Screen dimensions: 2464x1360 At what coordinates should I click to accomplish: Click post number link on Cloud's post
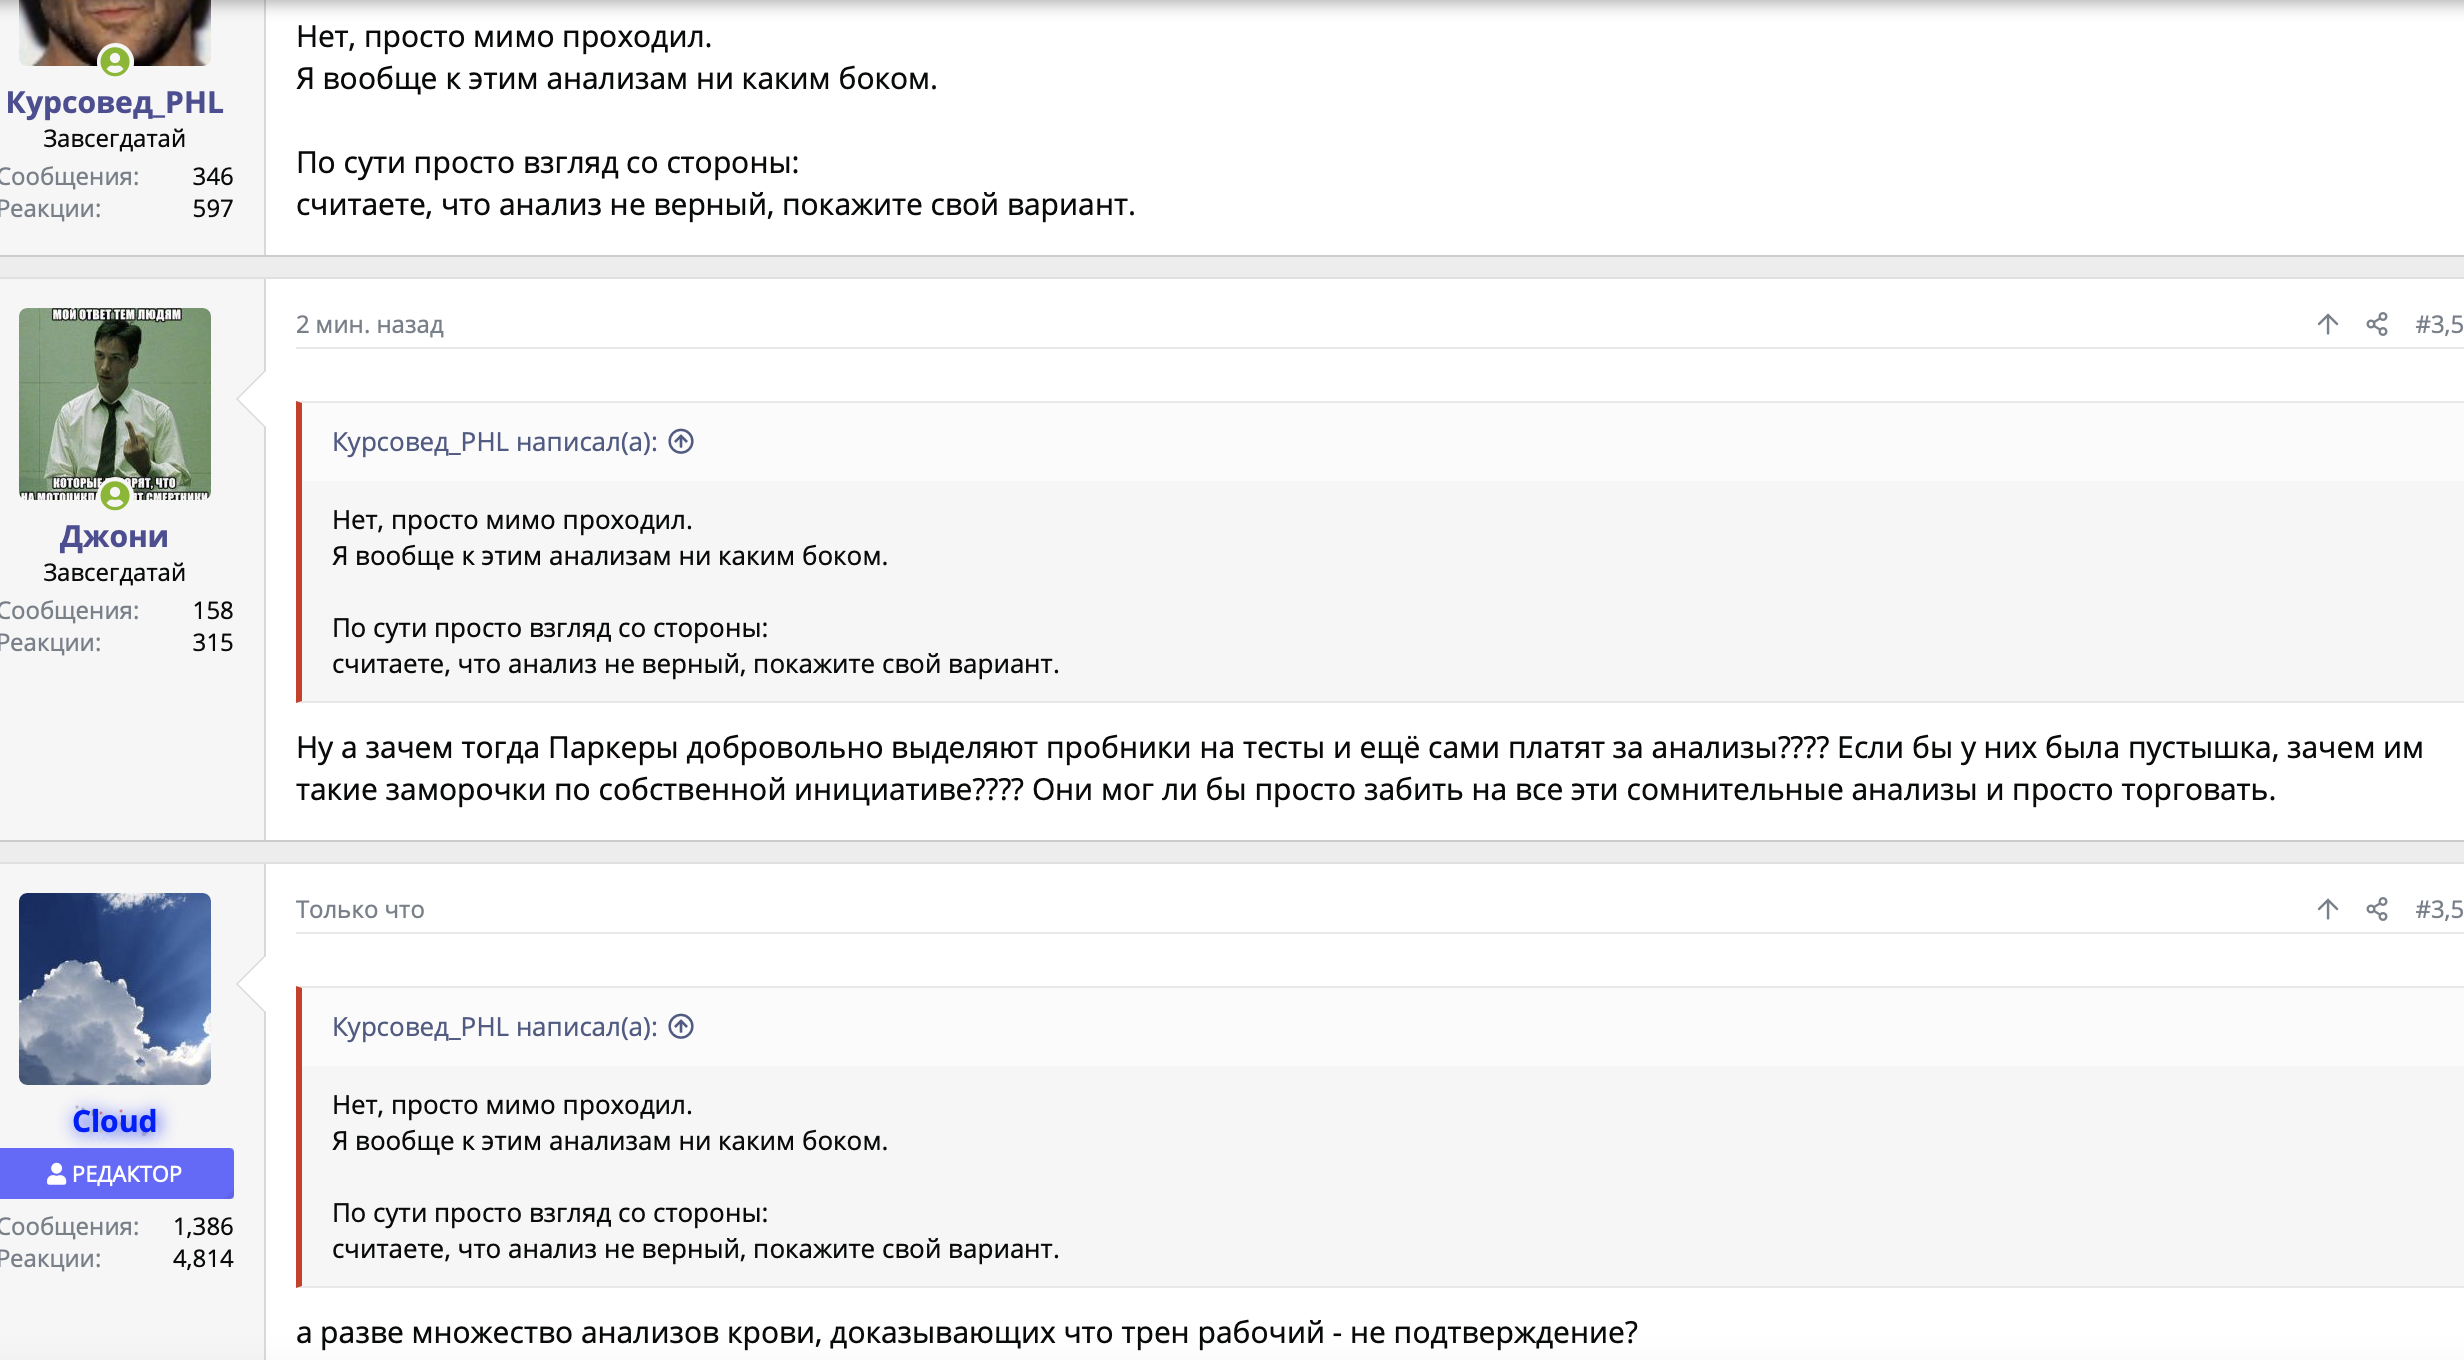(x=2438, y=909)
